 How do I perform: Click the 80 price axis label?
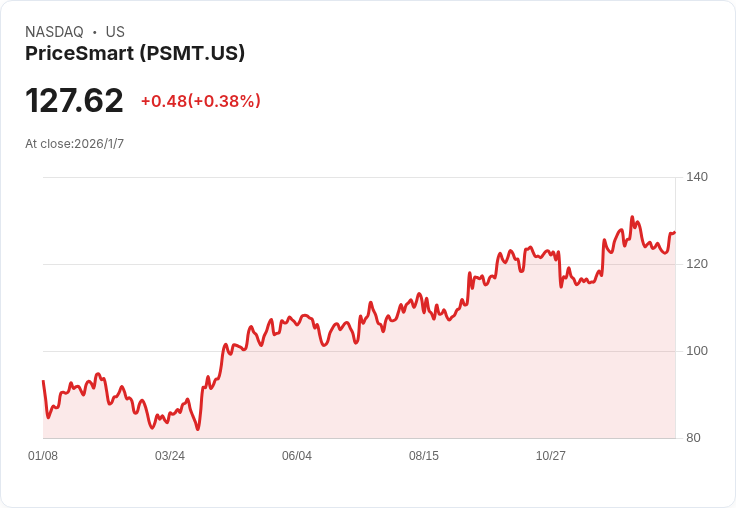click(693, 438)
